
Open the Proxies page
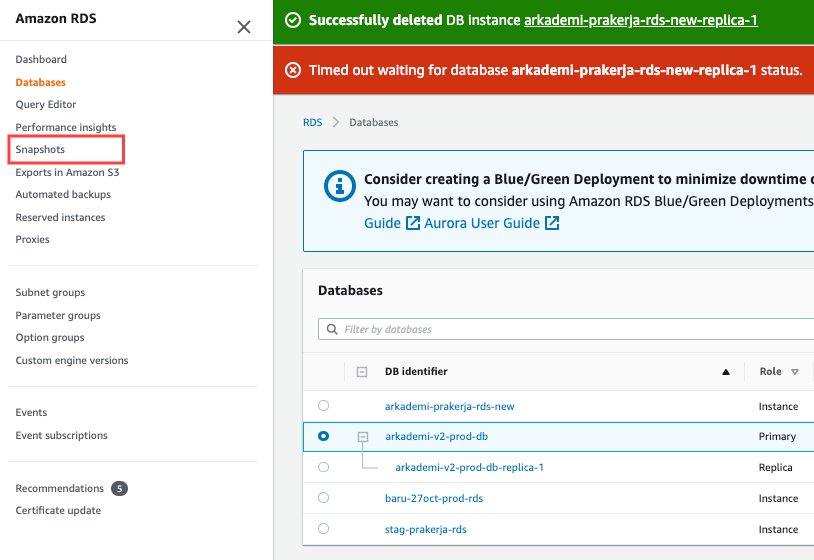(33, 239)
